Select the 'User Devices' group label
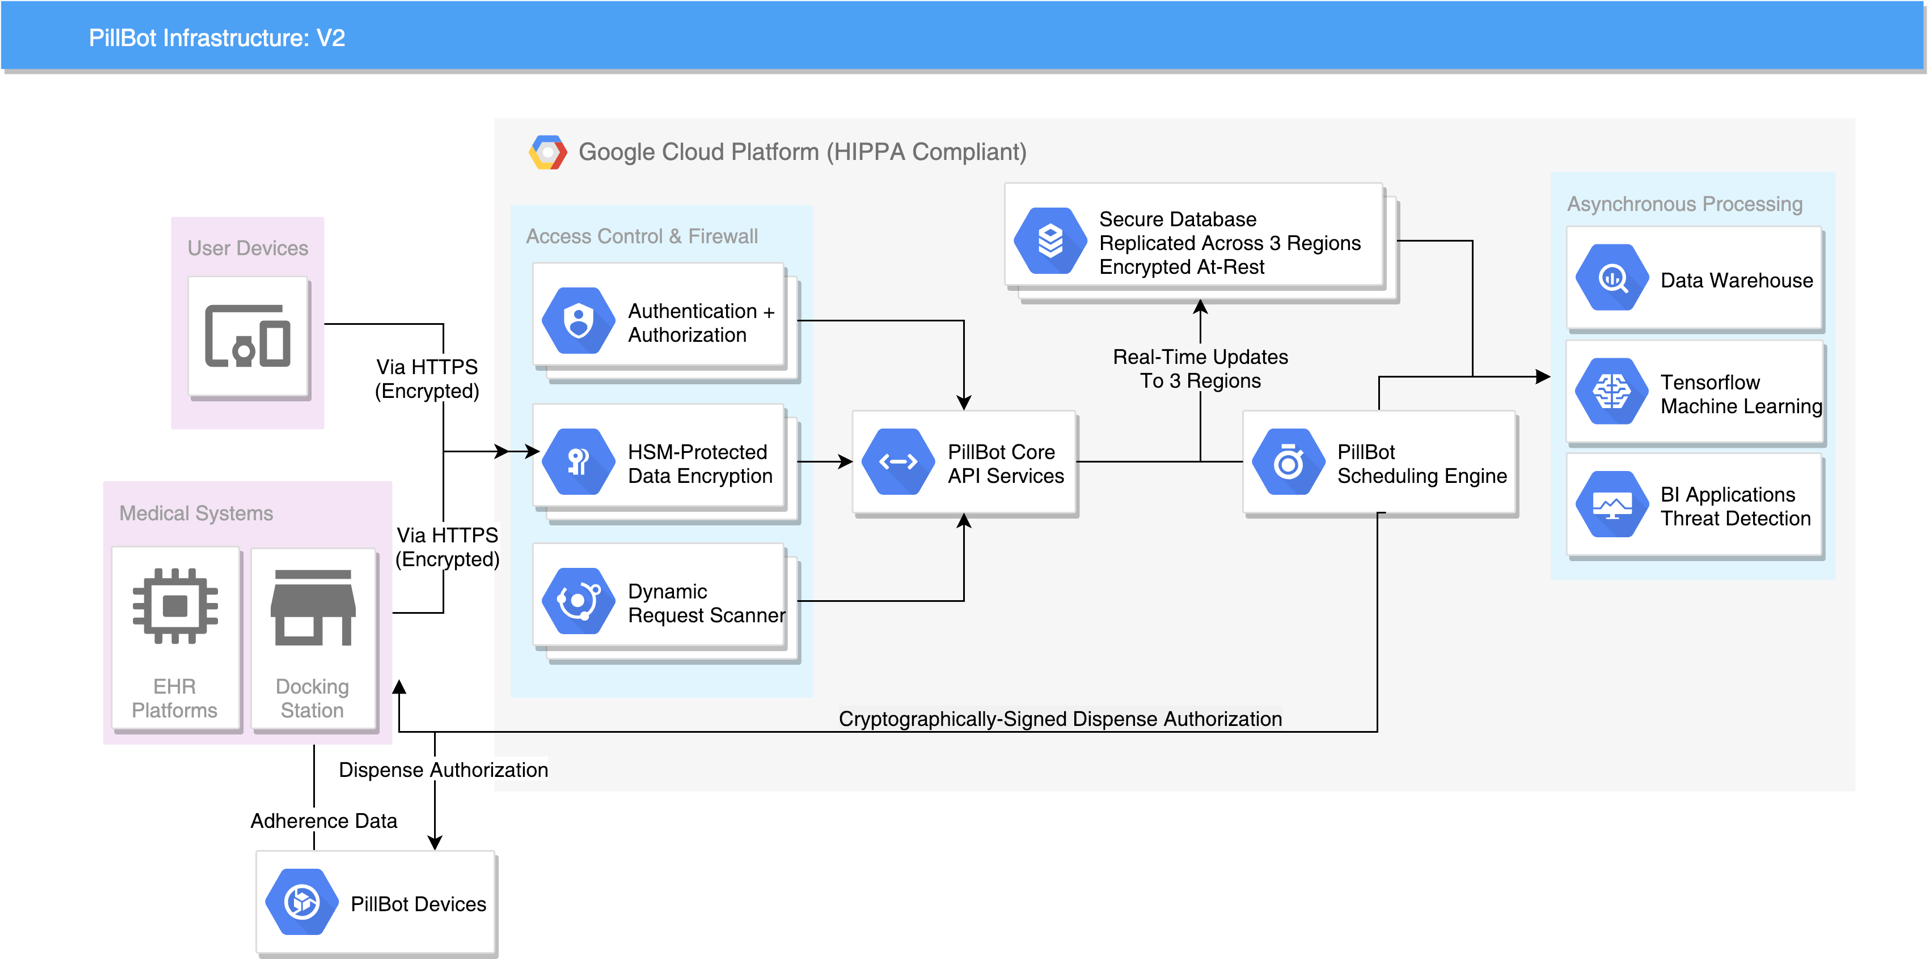Viewport: 1928px width, 959px height. [x=248, y=248]
